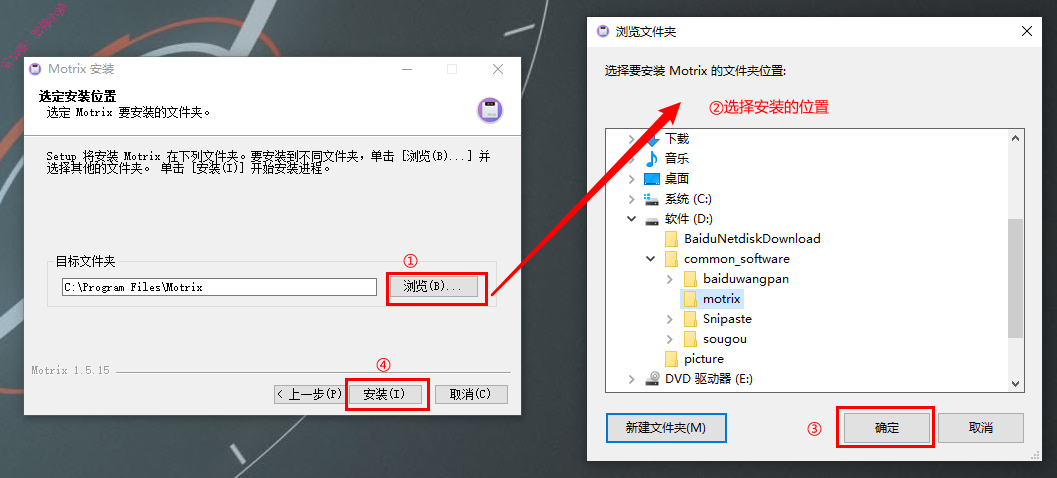The width and height of the screenshot is (1057, 478).
Task: Click the 浏览文件夹 dialog title icon
Action: pyautogui.click(x=602, y=32)
